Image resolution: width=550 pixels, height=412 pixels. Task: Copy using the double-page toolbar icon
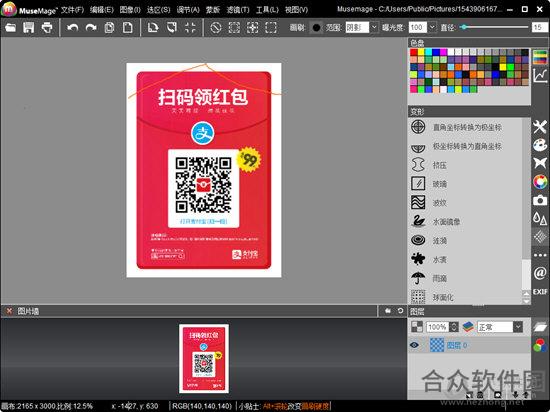[x=109, y=27]
